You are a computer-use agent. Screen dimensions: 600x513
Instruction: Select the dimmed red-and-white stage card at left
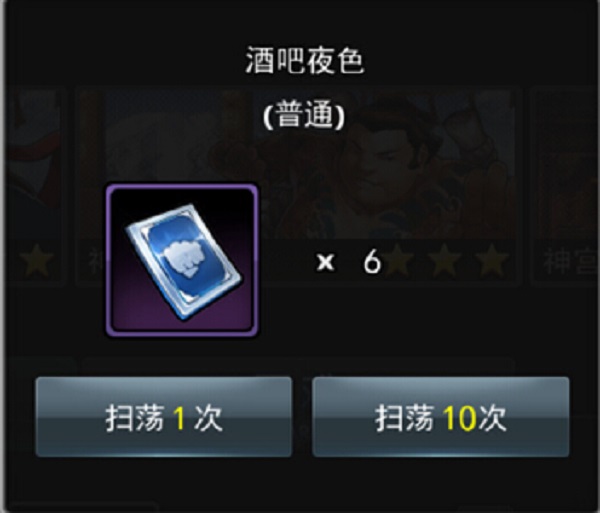[x=35, y=186]
